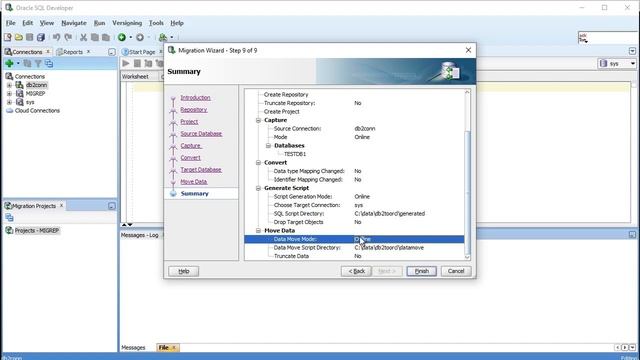
Task: Apply a filter with the funnel icon
Action: click(38, 64)
